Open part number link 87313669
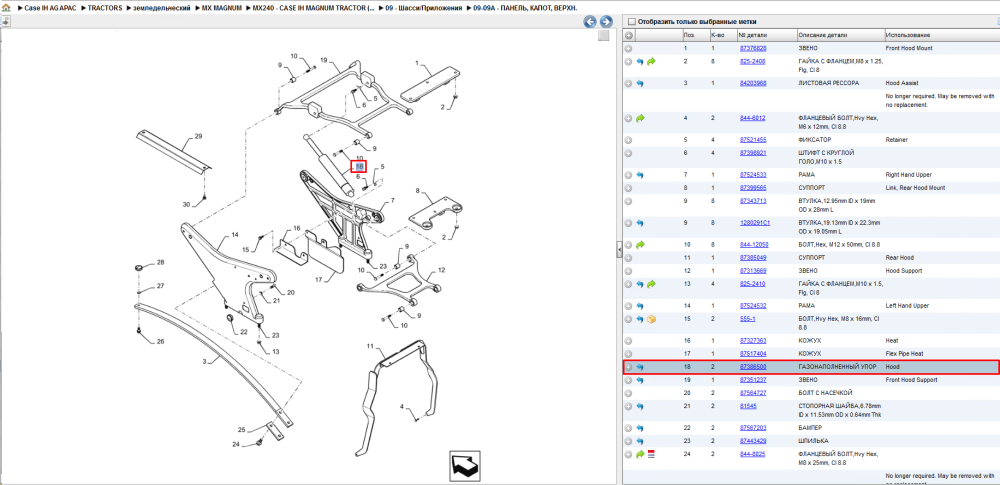Viewport: 1000px width, 485px height. tap(753, 271)
